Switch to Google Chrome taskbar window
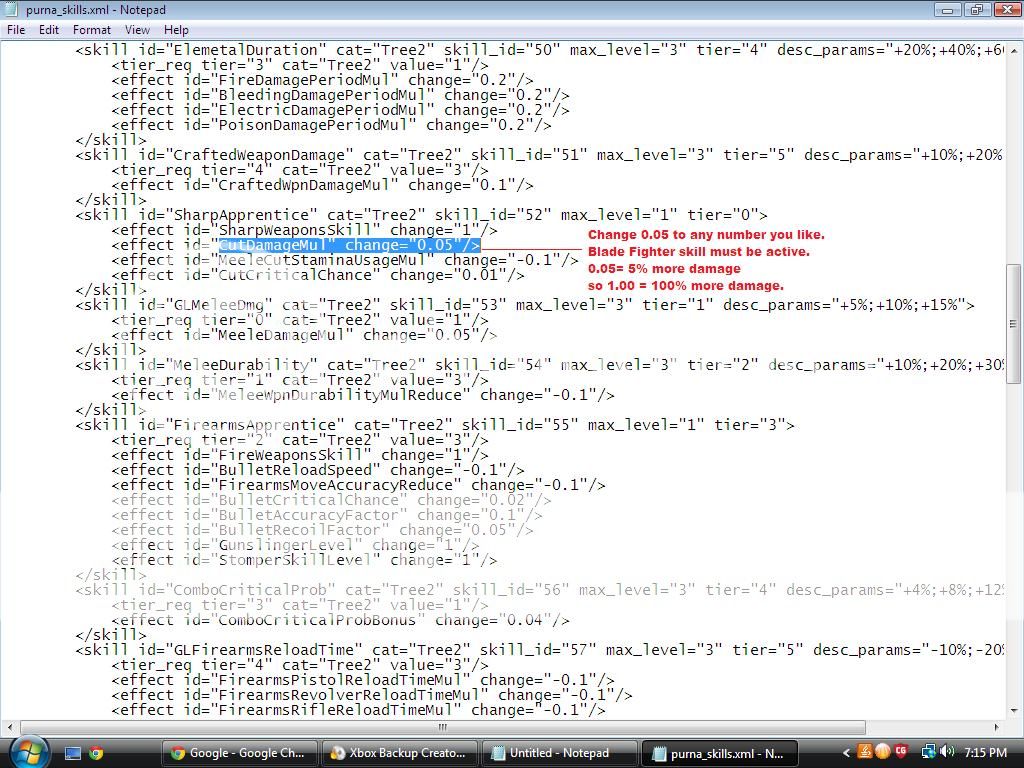This screenshot has width=1024, height=768. pyautogui.click(x=240, y=753)
